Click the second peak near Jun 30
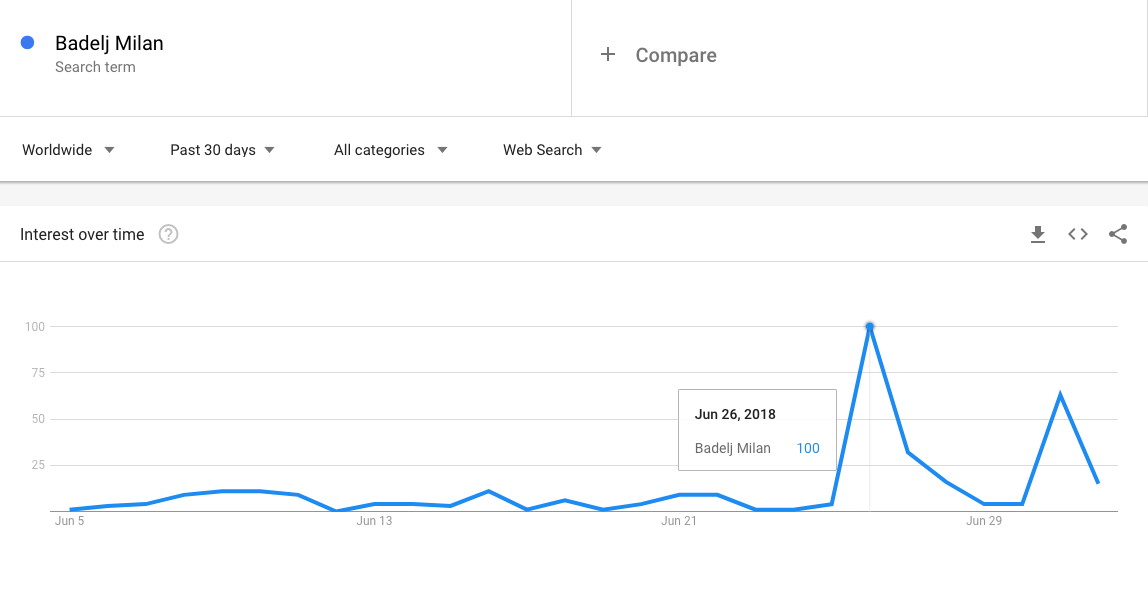This screenshot has width=1148, height=596. tap(1060, 395)
